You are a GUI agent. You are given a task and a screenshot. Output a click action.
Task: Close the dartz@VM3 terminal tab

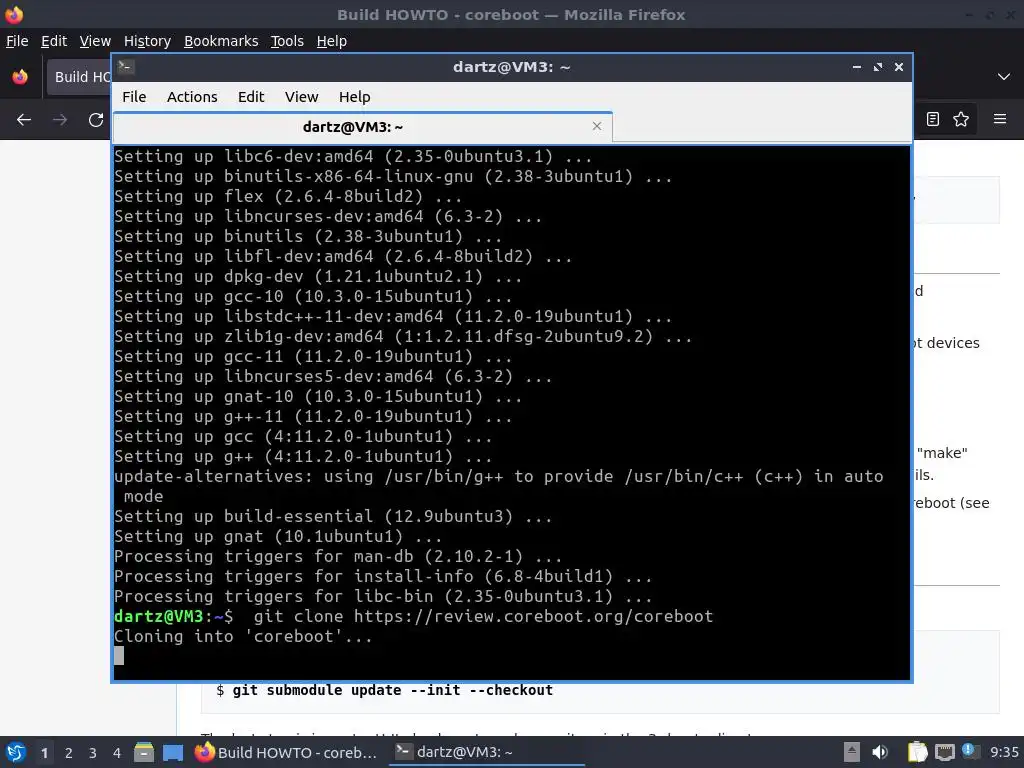(596, 126)
